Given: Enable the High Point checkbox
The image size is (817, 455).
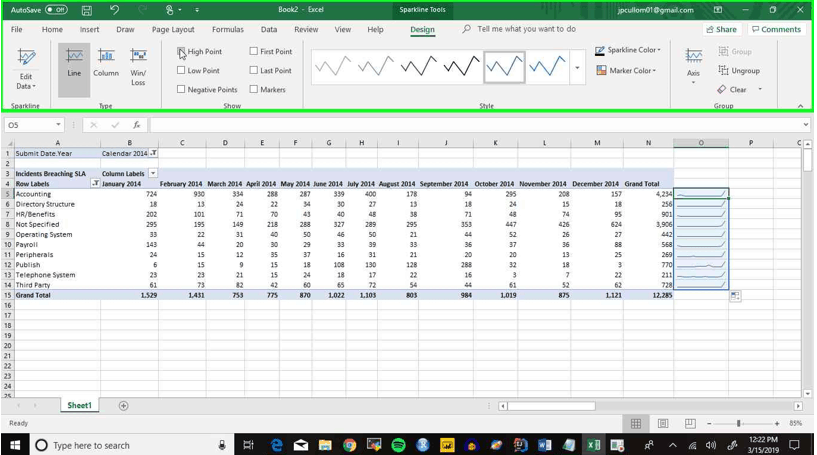Looking at the screenshot, I should pos(181,52).
